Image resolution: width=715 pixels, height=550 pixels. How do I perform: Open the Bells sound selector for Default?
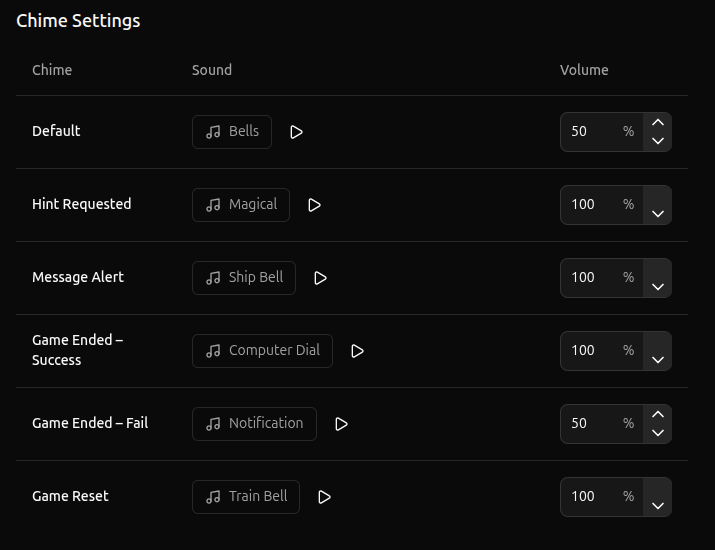click(232, 132)
